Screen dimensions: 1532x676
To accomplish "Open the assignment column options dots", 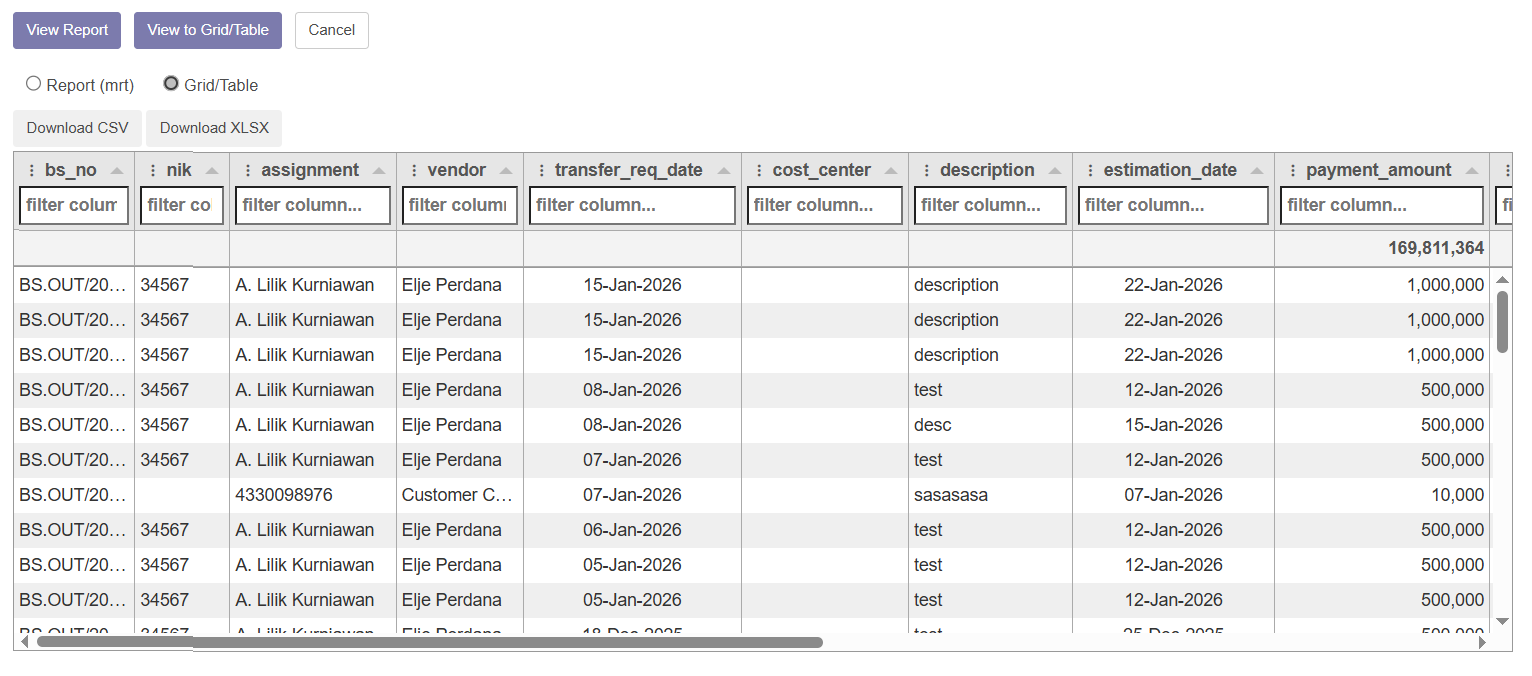I will coord(247,171).
